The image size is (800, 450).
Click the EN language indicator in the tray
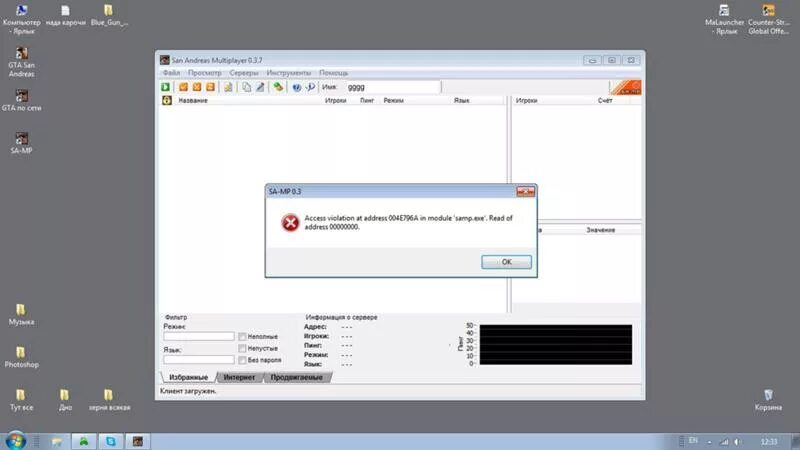(693, 441)
